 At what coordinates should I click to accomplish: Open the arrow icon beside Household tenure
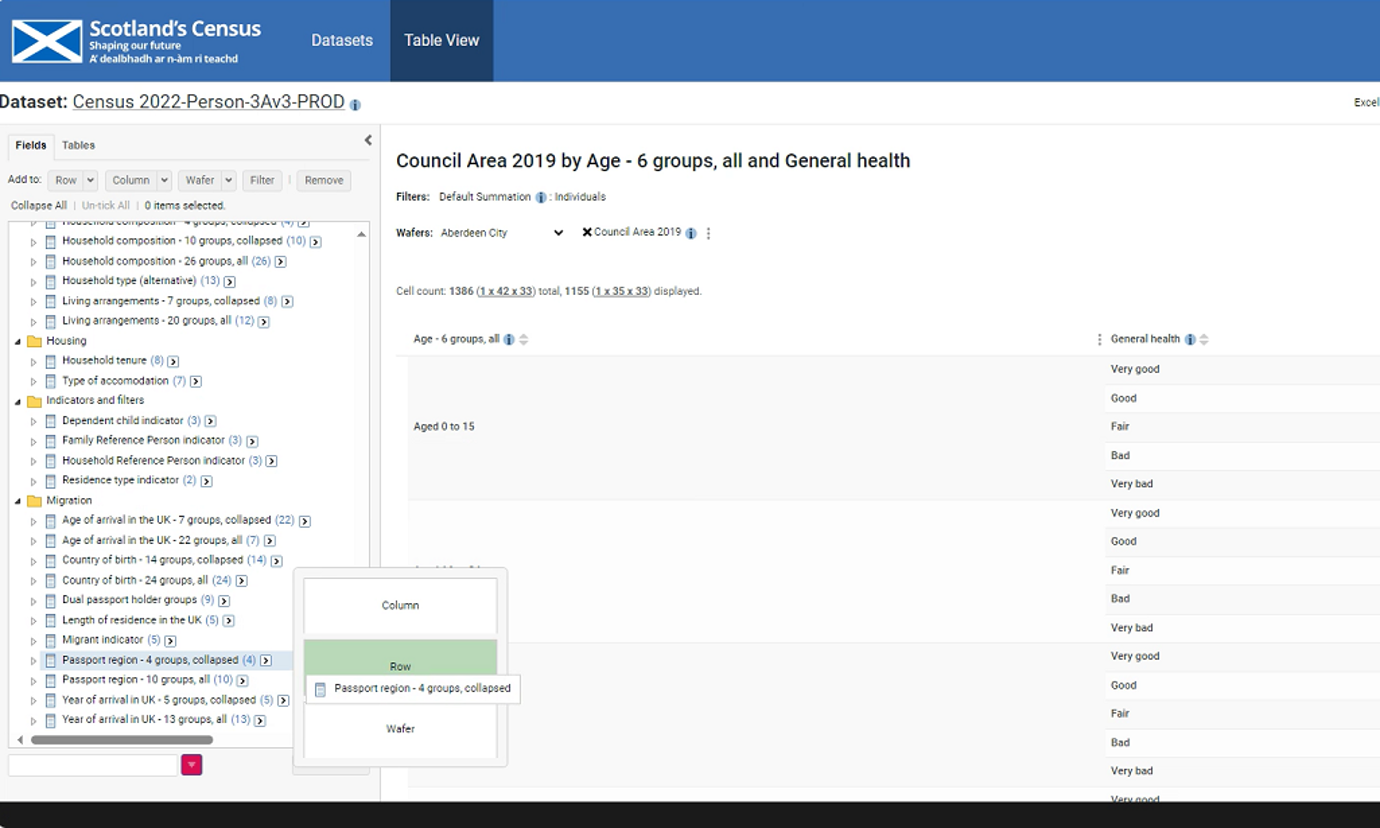click(173, 361)
